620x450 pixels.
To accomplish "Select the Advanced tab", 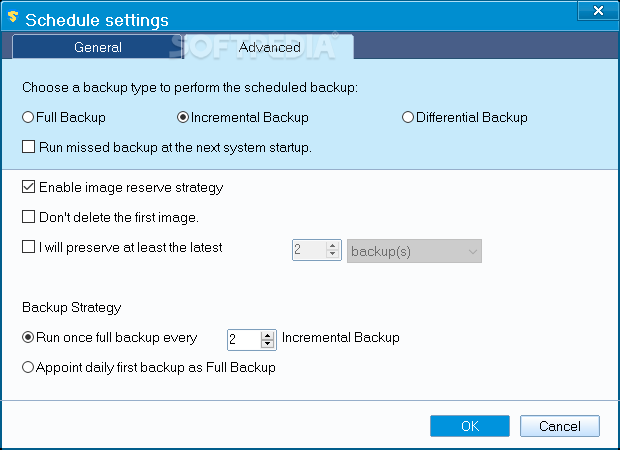I will pos(270,47).
